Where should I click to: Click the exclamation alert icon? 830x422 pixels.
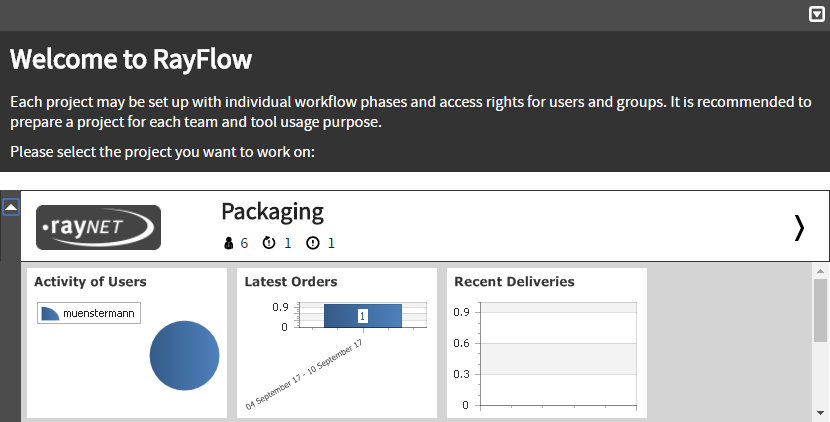312,243
